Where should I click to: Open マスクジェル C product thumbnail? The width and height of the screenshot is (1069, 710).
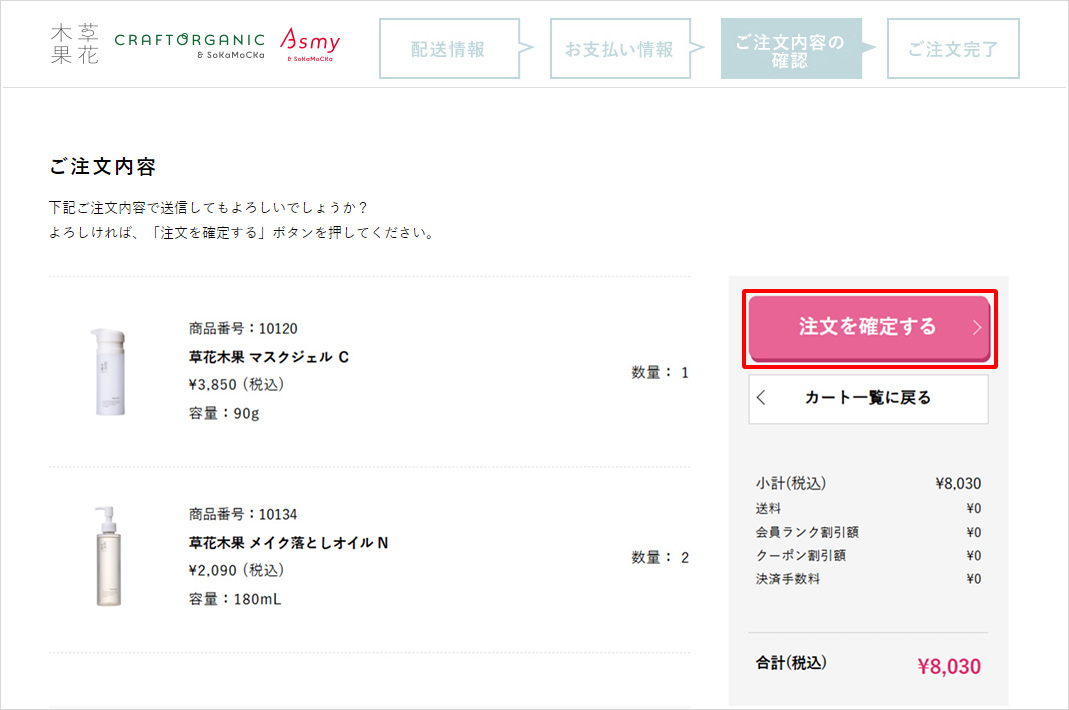(109, 372)
